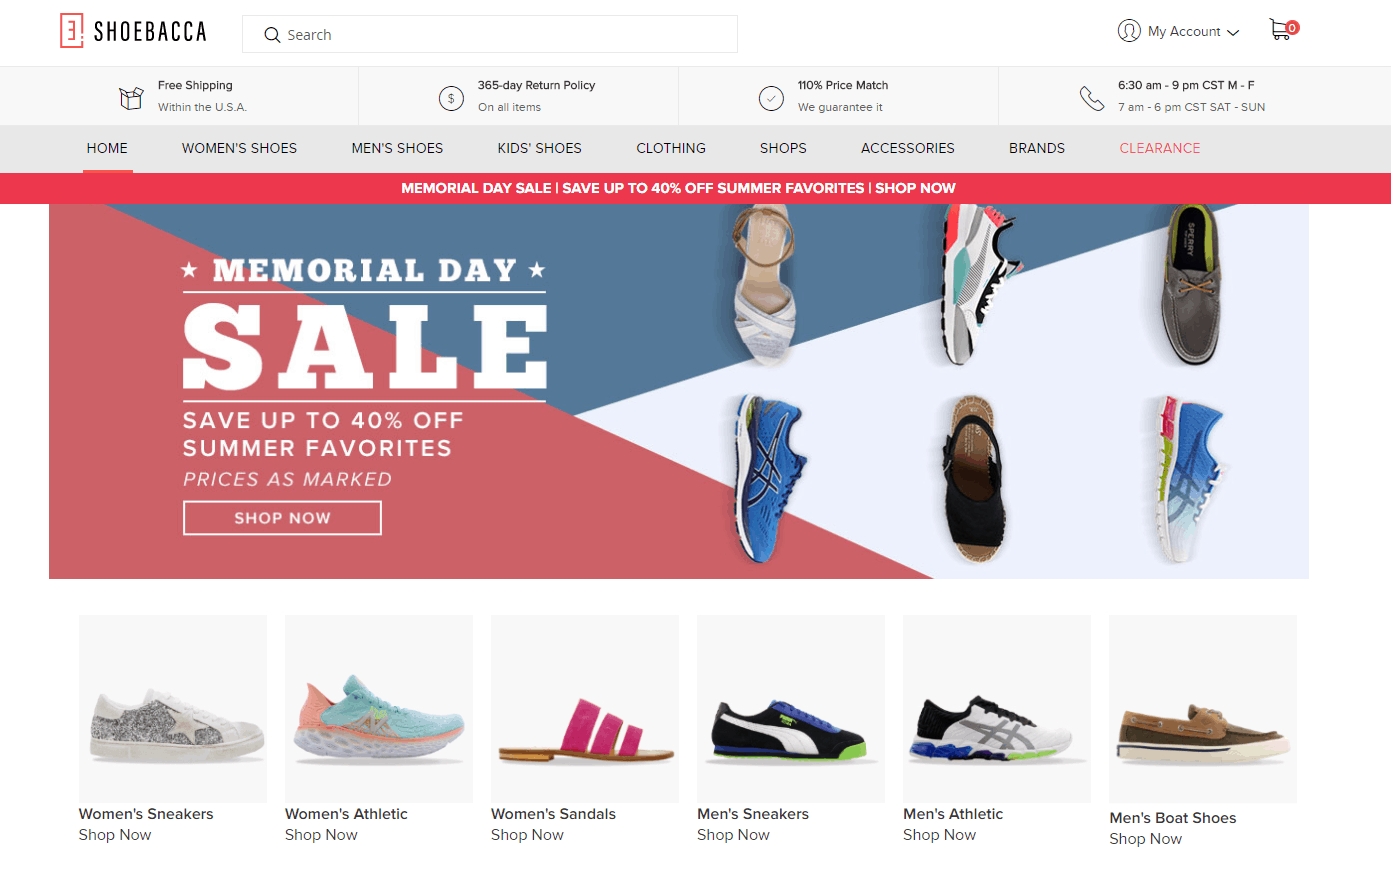Click the blue Asics runner in hero banner
Screen dimensions: 1391x869
pos(769,477)
